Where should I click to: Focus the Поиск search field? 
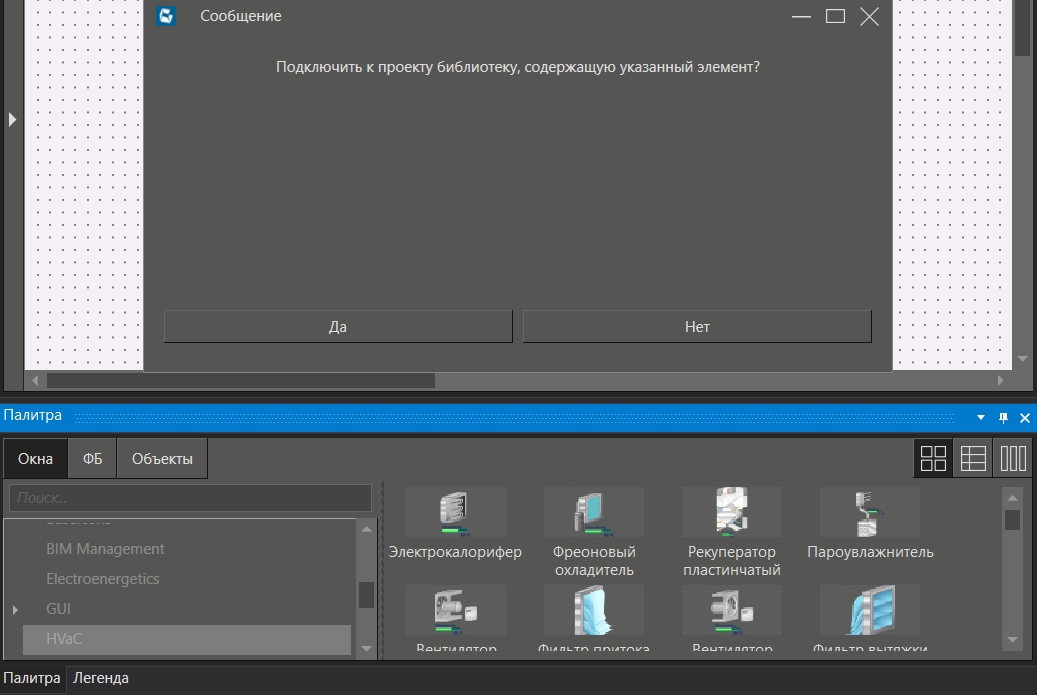coord(190,497)
